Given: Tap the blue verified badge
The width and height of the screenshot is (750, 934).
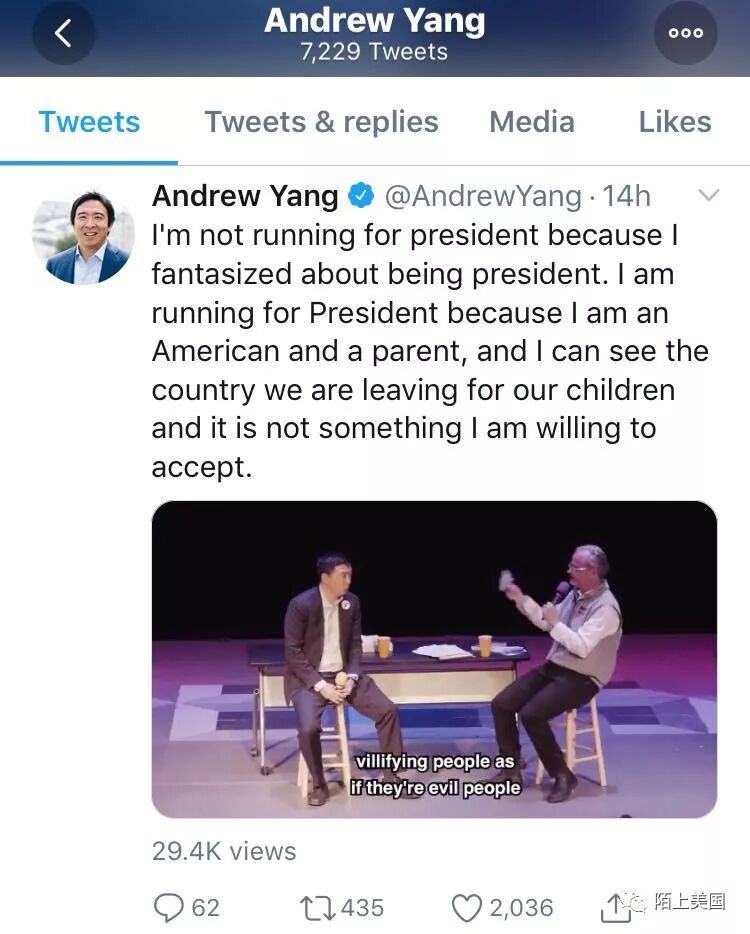Looking at the screenshot, I should click(x=361, y=196).
